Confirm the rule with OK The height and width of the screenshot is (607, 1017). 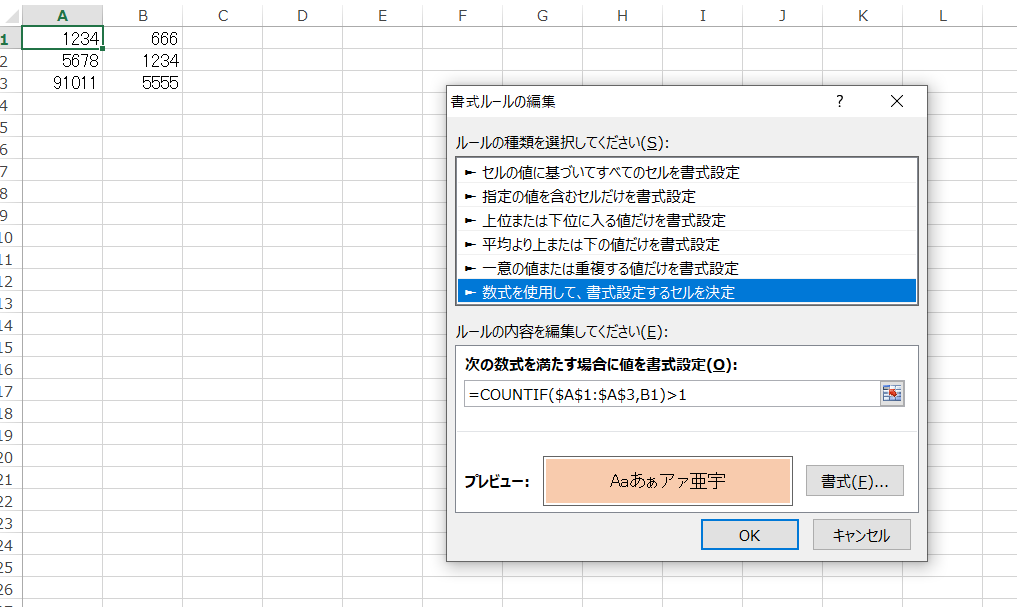[x=749, y=534]
